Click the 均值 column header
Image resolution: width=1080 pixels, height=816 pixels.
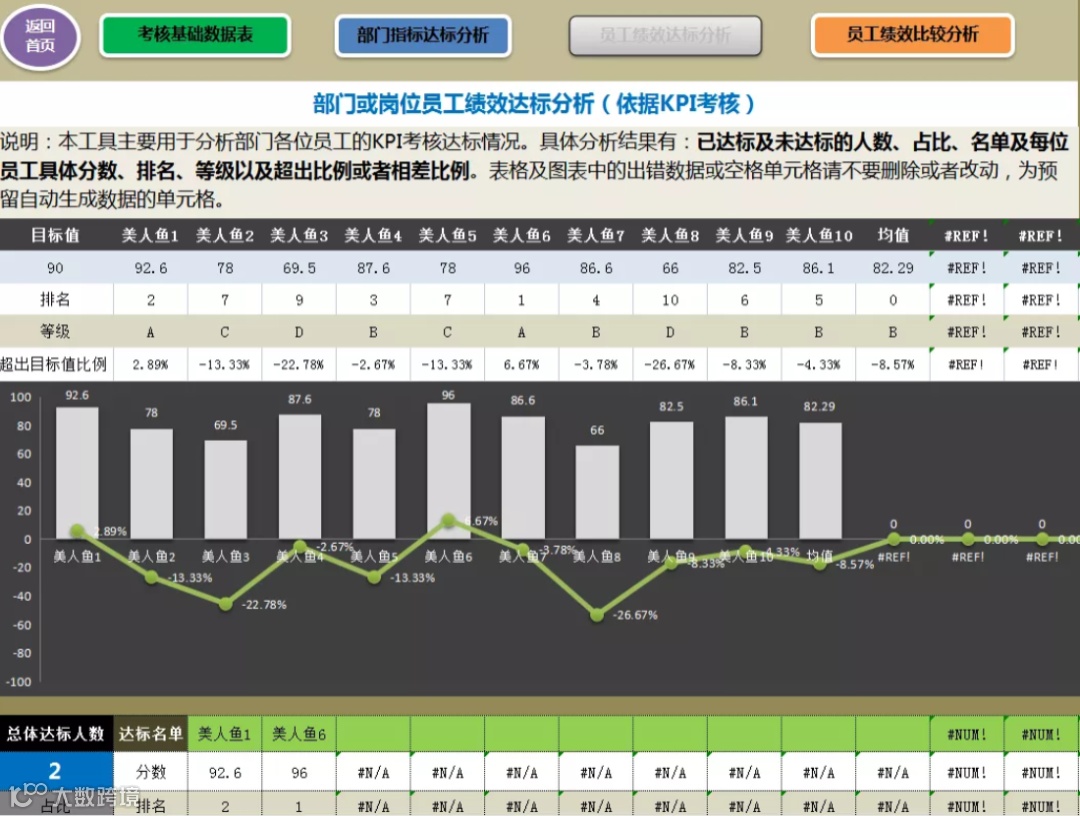click(893, 236)
